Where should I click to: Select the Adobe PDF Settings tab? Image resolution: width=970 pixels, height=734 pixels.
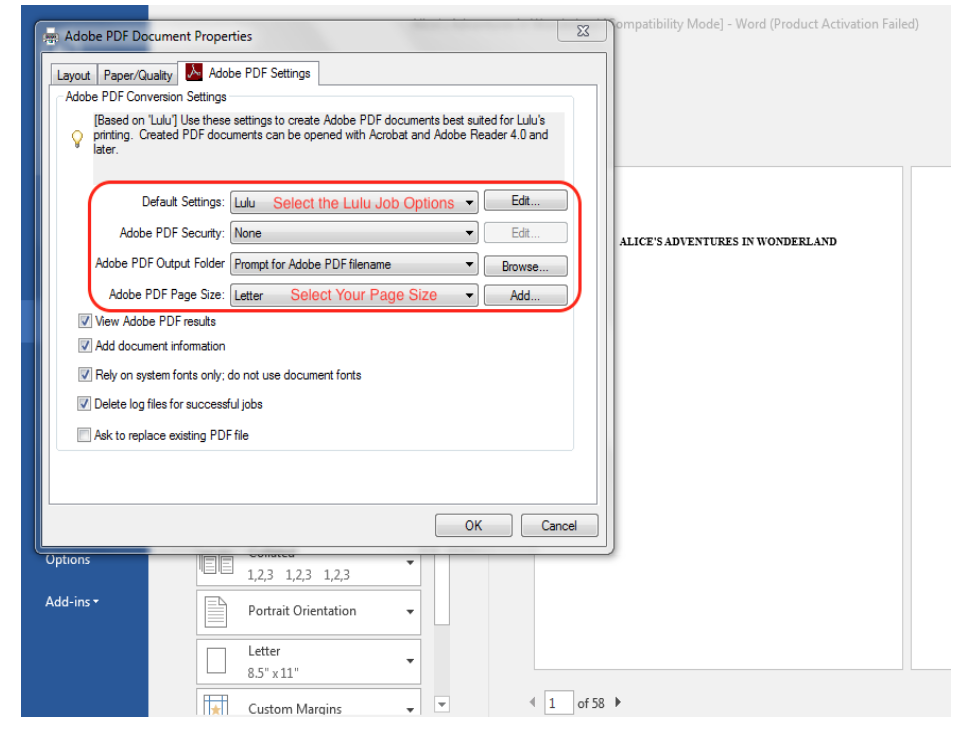click(x=249, y=73)
